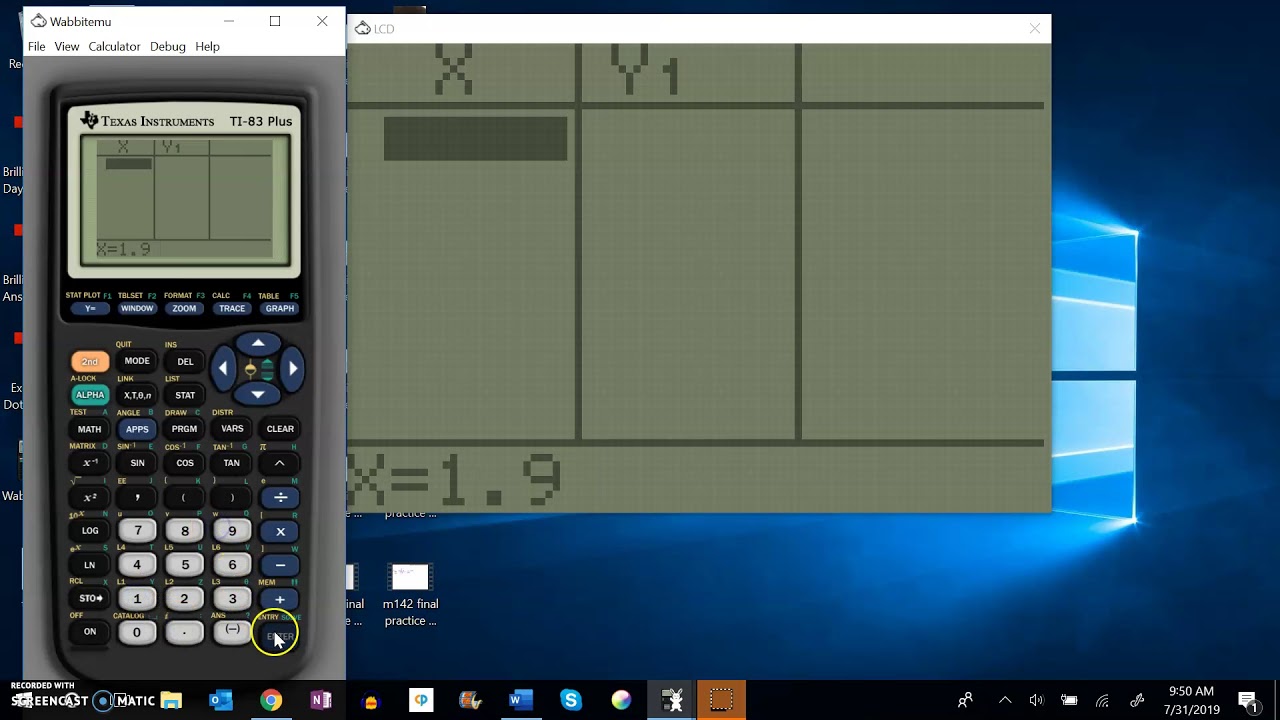The width and height of the screenshot is (1280, 720).
Task: Open Skype from the taskbar
Action: click(x=571, y=700)
